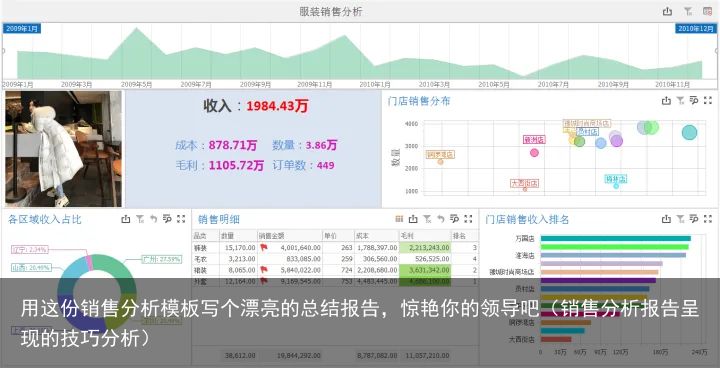Screen dimensions: 720x368
Task: Clear all filters using the top funnel icon
Action: click(687, 11)
